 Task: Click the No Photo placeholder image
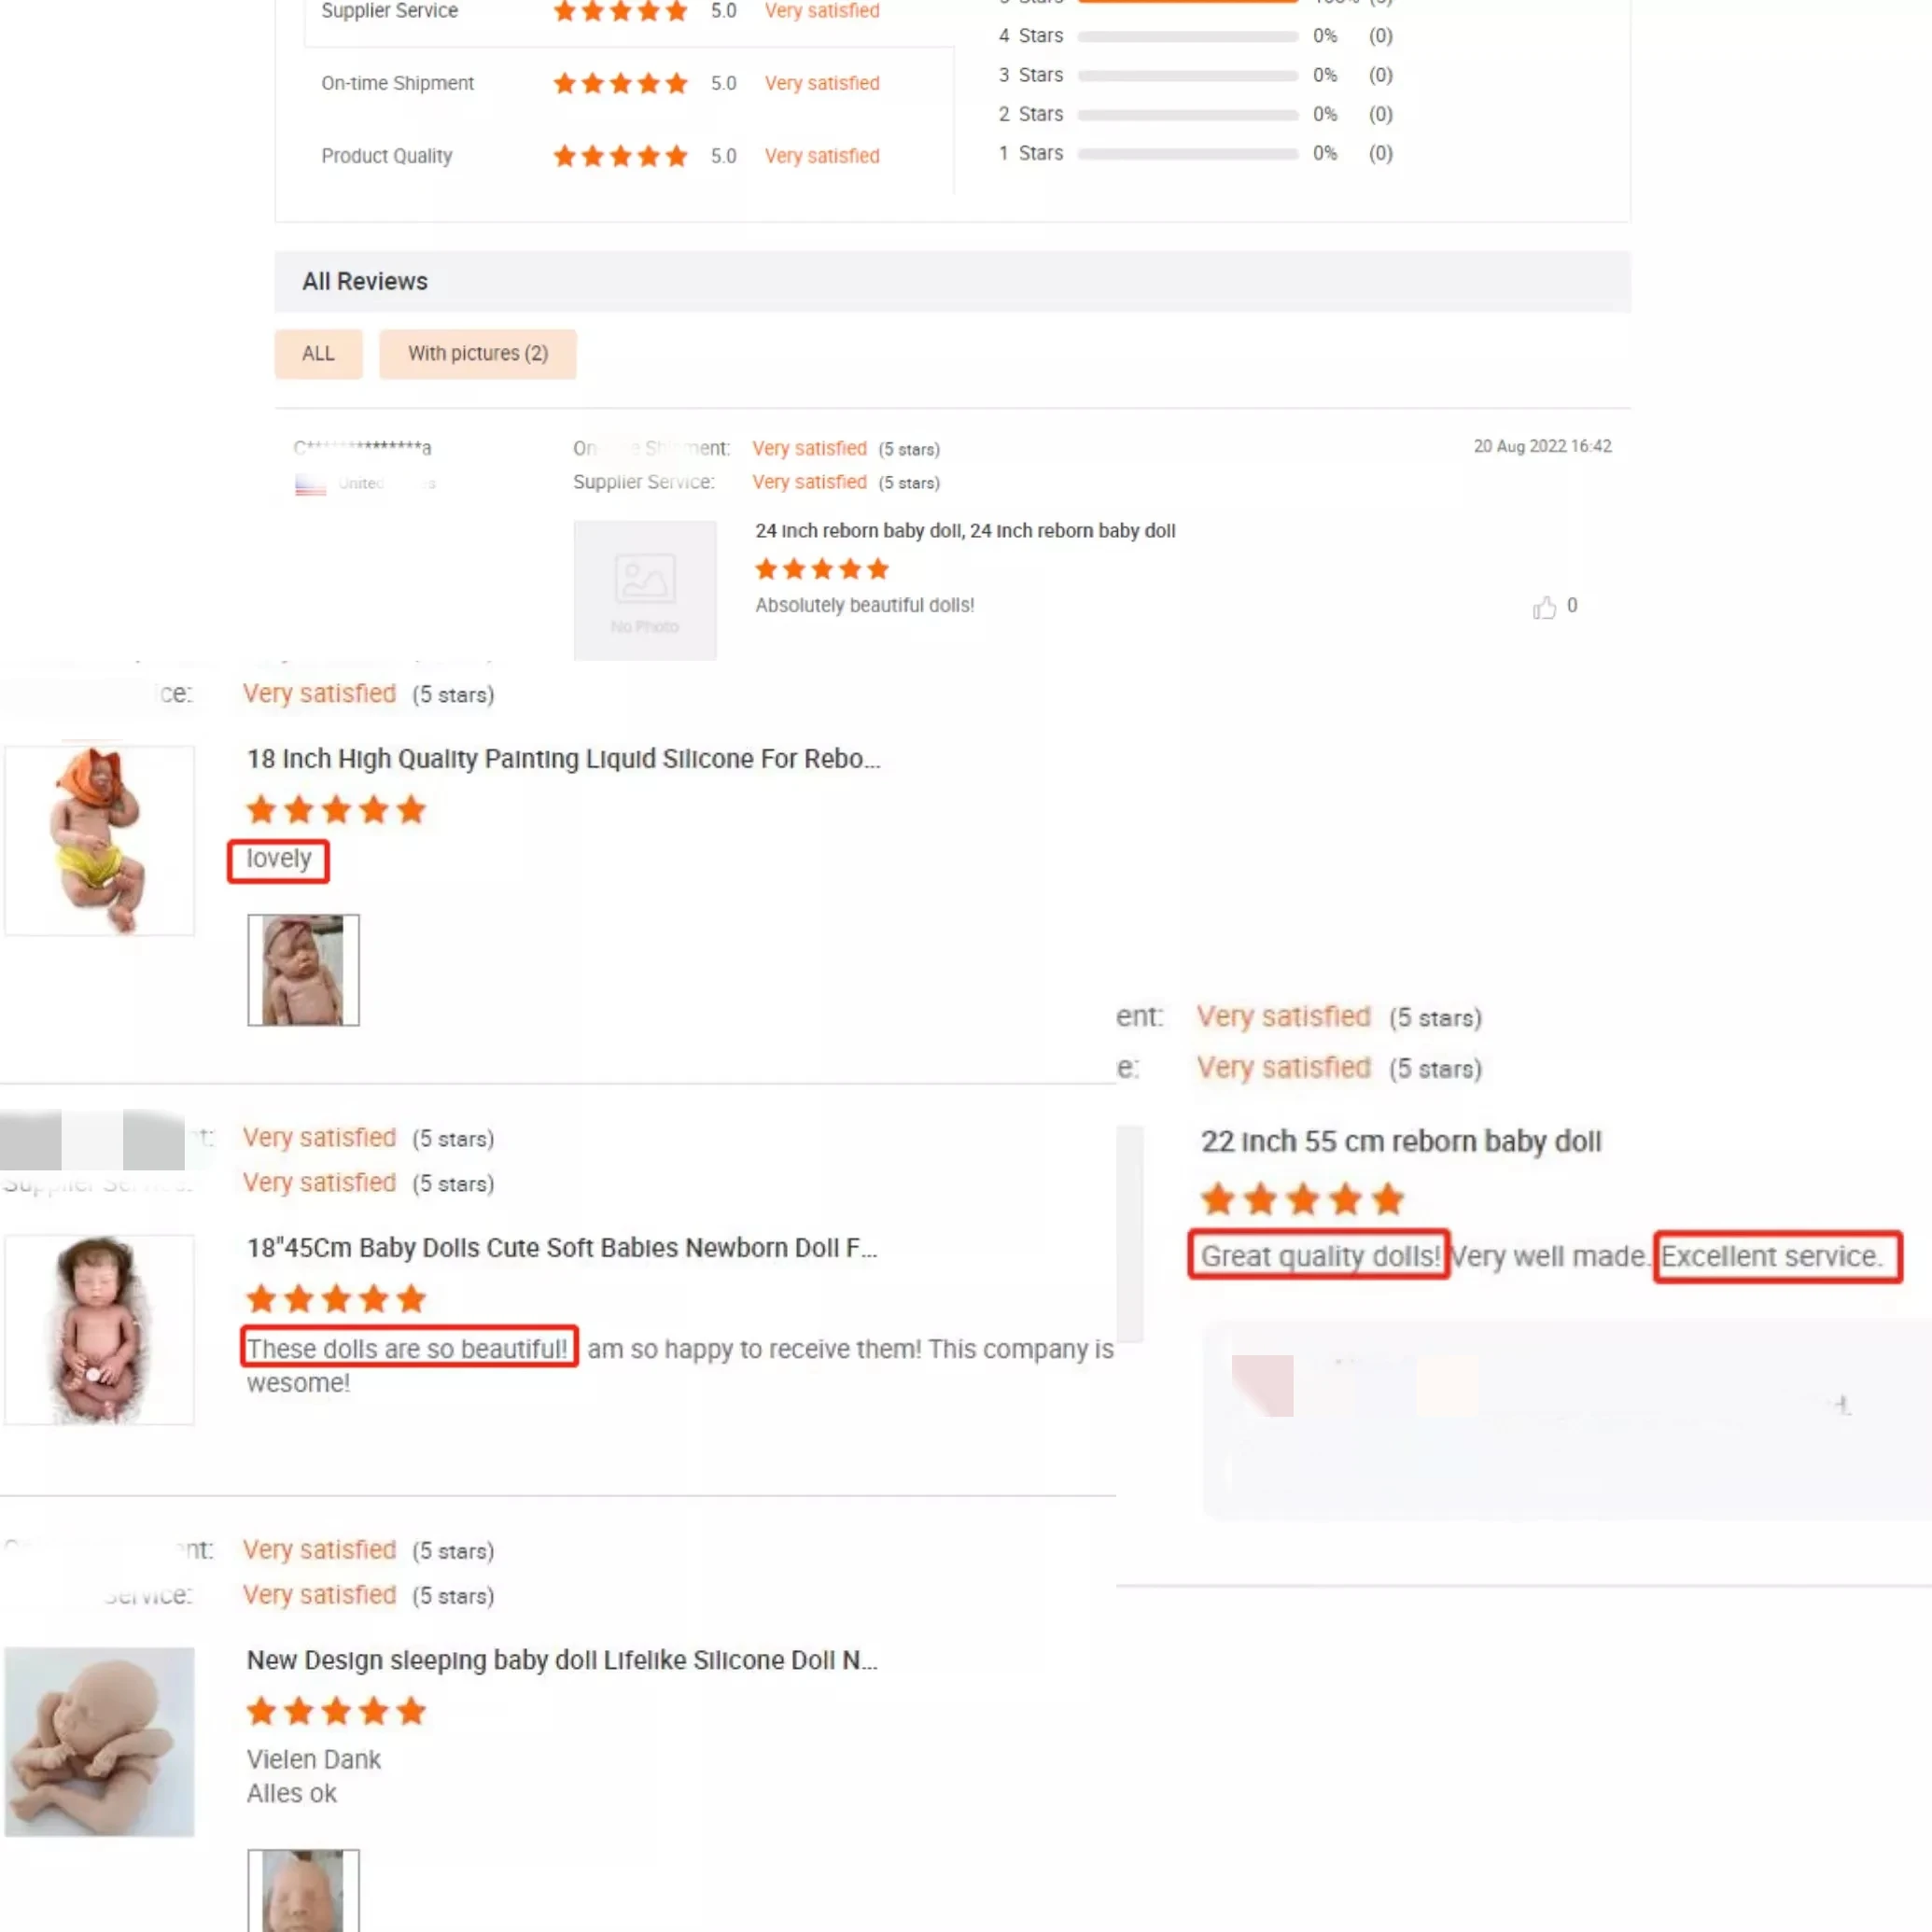tap(644, 590)
